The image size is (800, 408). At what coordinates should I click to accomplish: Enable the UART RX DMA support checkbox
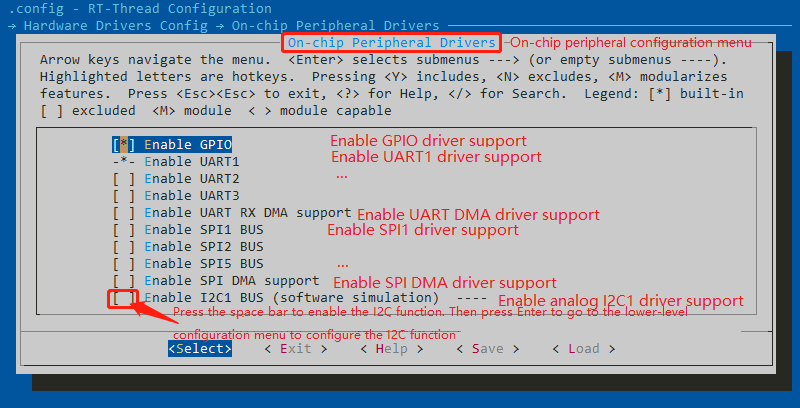tap(123, 212)
